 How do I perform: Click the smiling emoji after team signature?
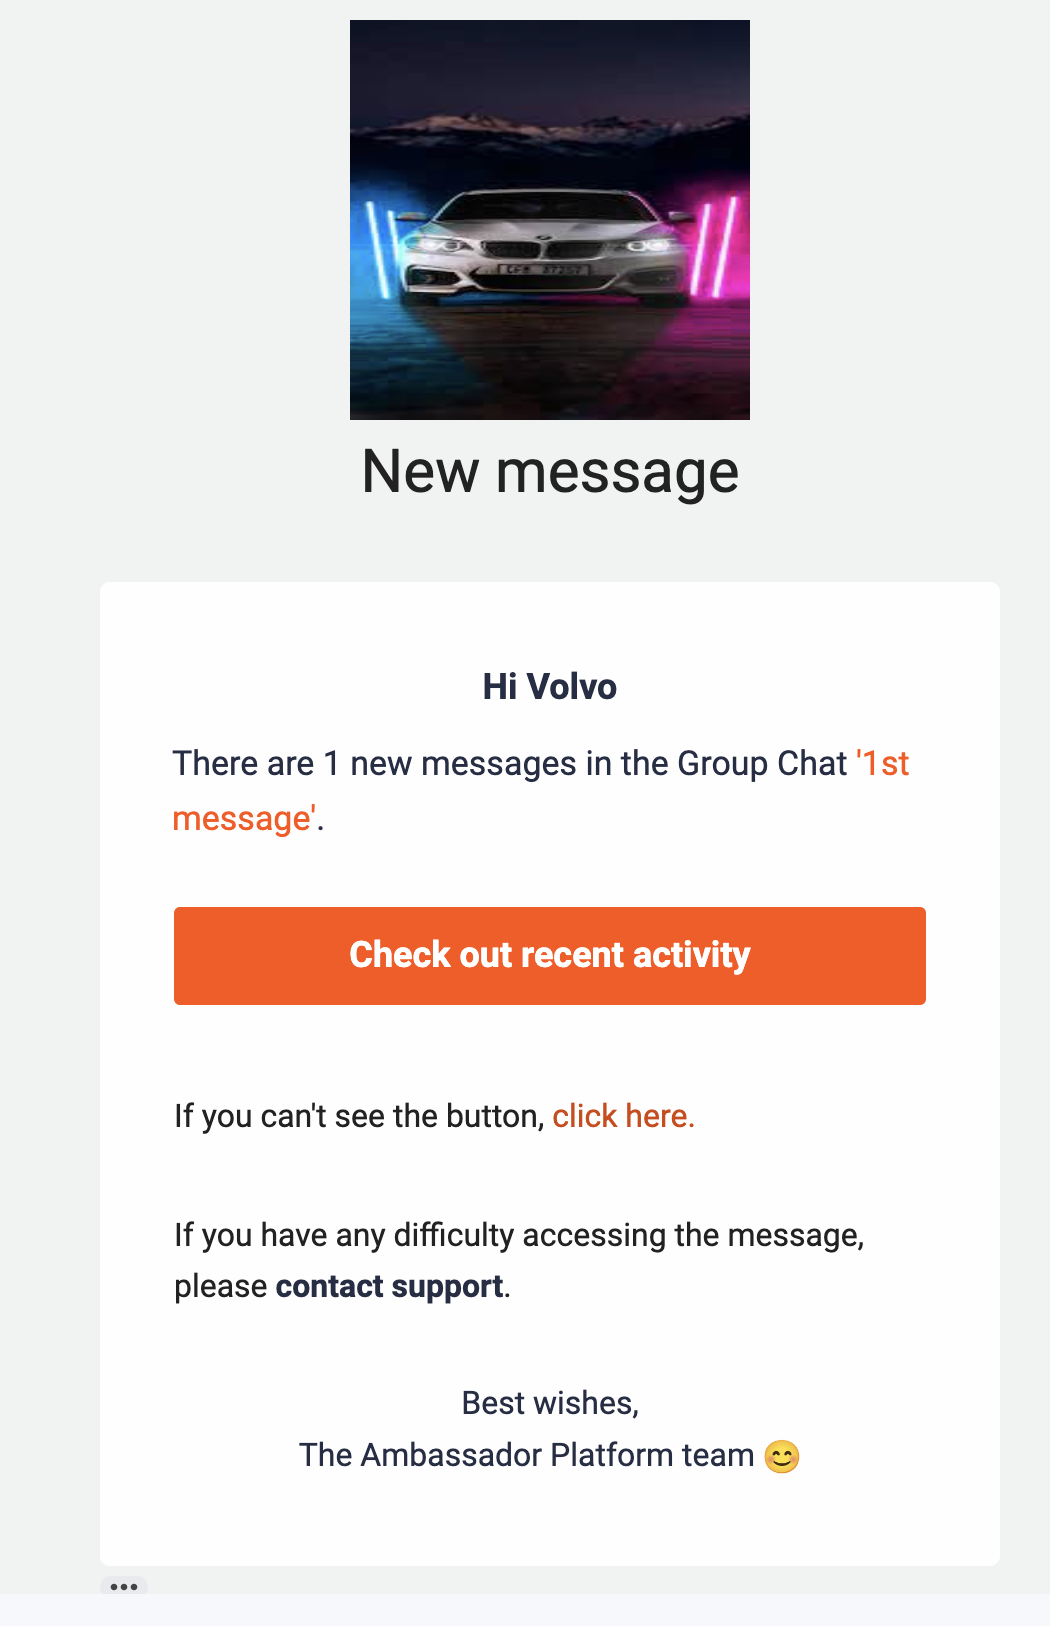point(782,1456)
